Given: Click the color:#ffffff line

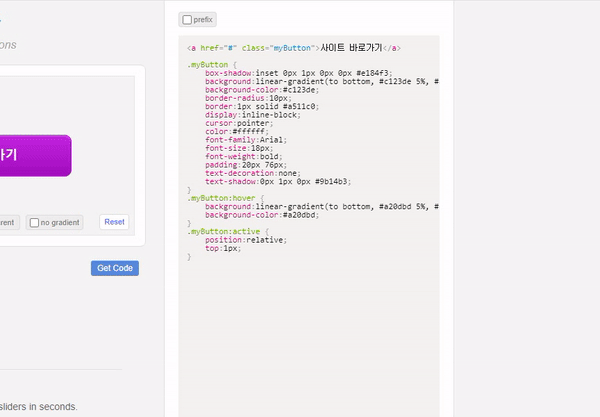Looking at the screenshot, I should [236, 132].
